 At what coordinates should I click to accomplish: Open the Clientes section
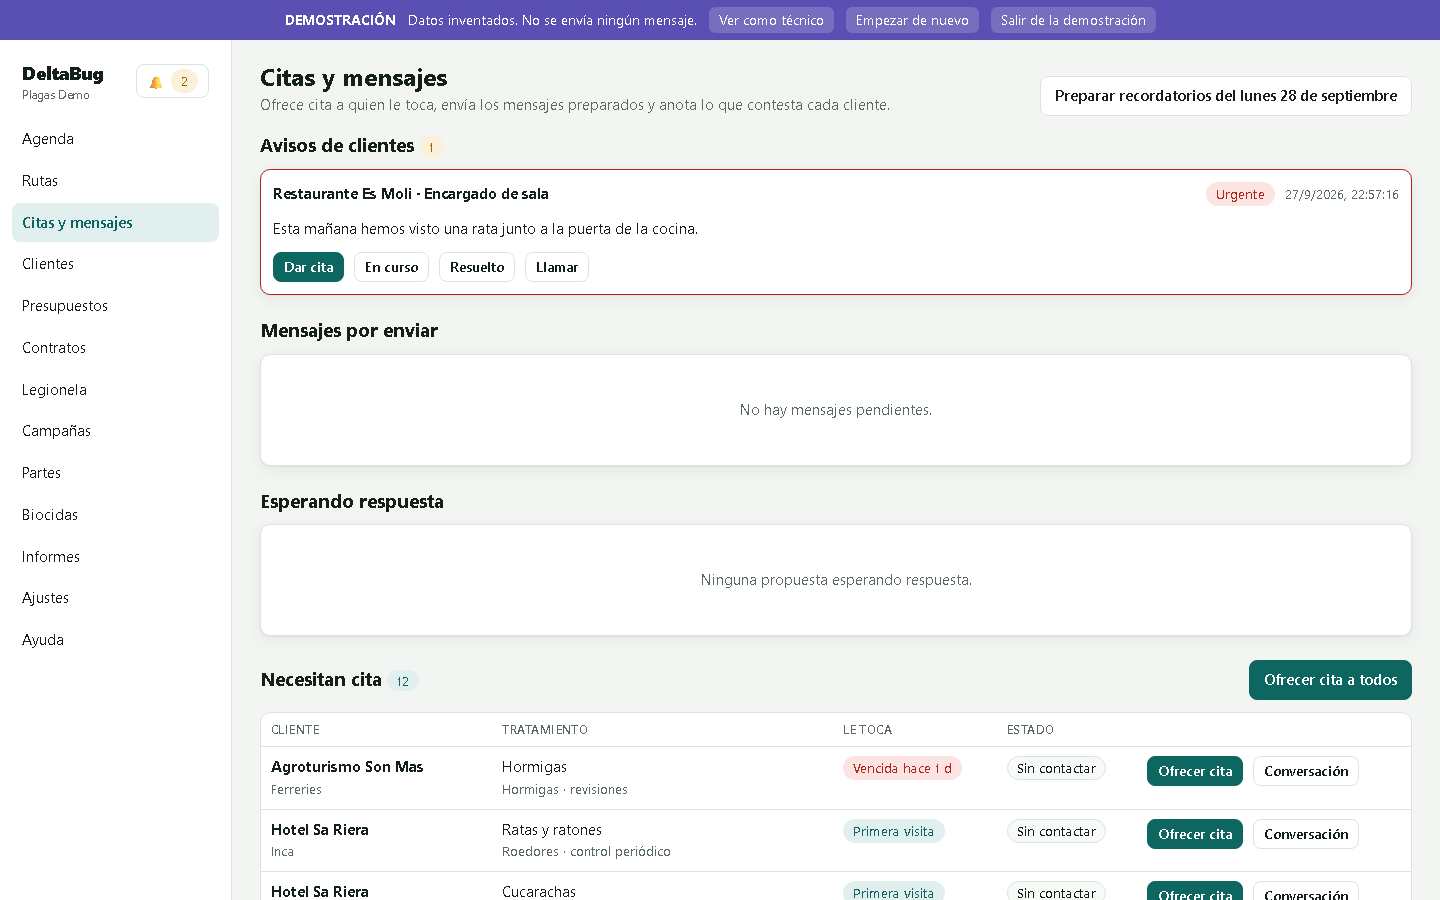[115, 264]
